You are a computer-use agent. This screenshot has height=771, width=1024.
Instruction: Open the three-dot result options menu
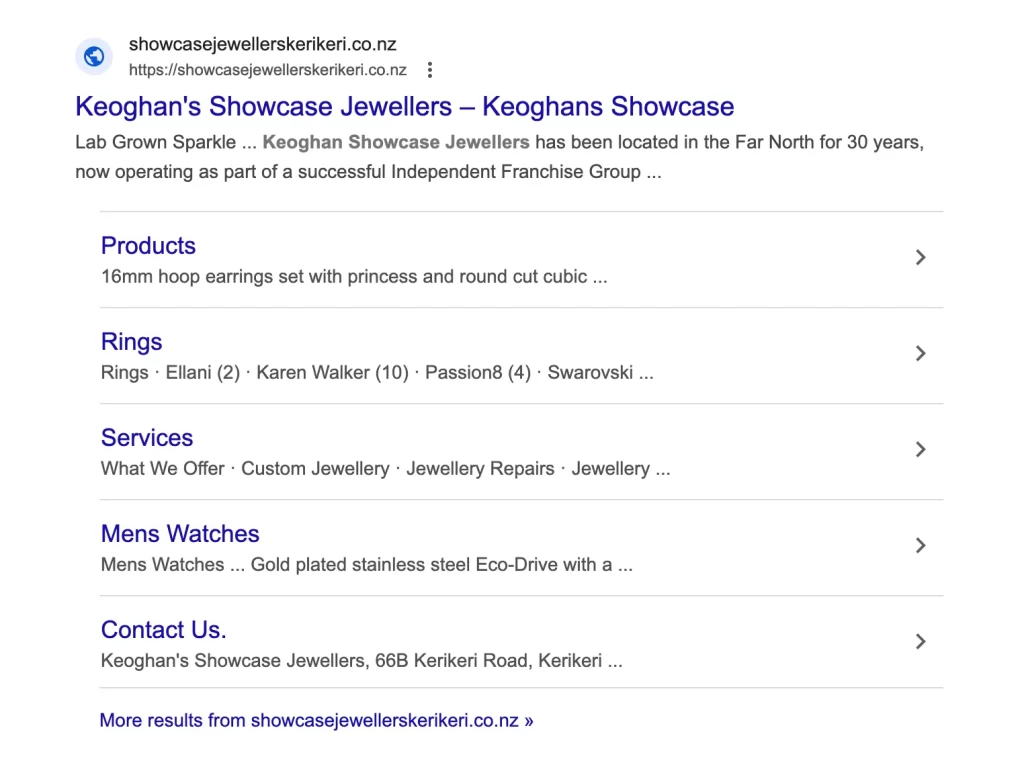pyautogui.click(x=430, y=70)
